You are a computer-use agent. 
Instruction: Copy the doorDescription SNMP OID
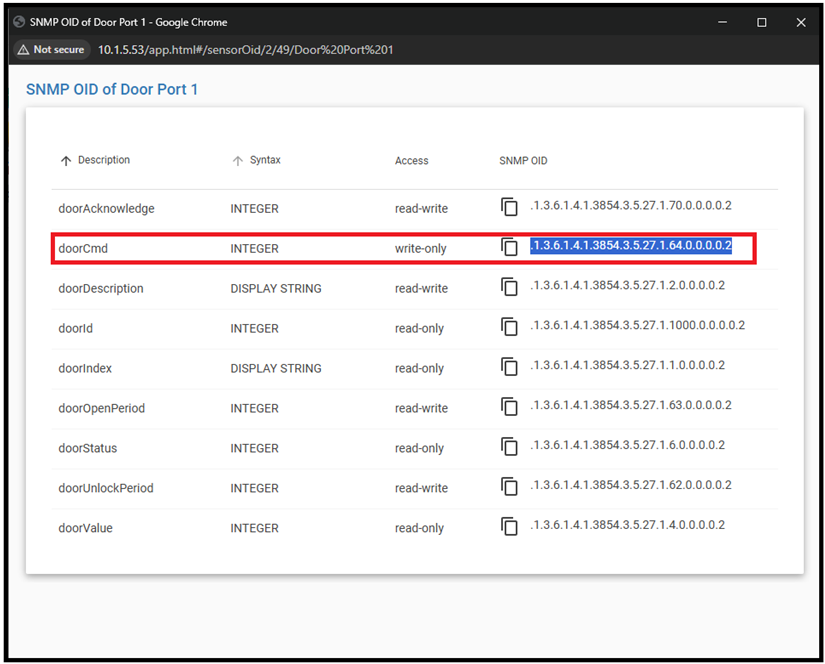pos(509,287)
